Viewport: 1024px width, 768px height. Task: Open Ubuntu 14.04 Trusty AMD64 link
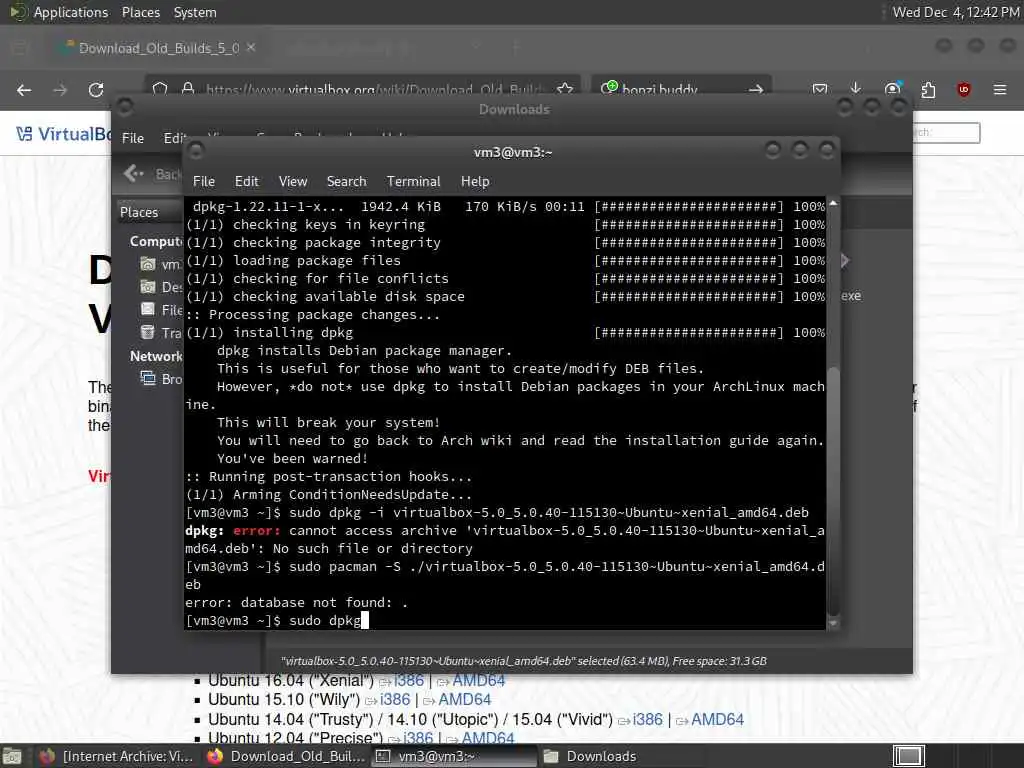pyautogui.click(x=717, y=719)
